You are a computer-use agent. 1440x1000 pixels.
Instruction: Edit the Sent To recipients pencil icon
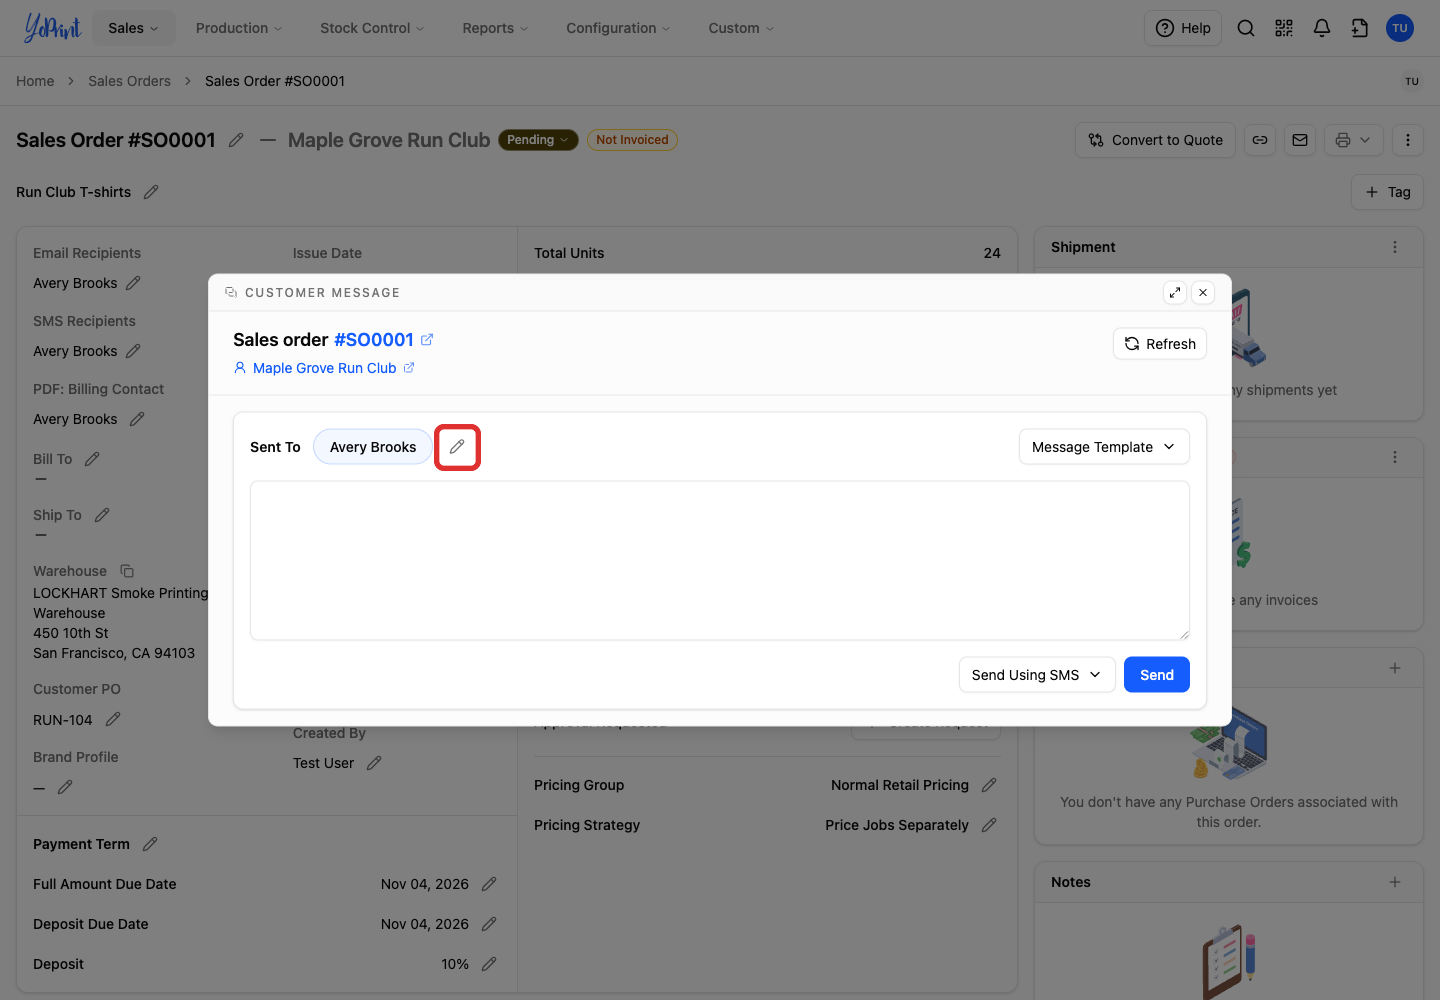click(457, 447)
